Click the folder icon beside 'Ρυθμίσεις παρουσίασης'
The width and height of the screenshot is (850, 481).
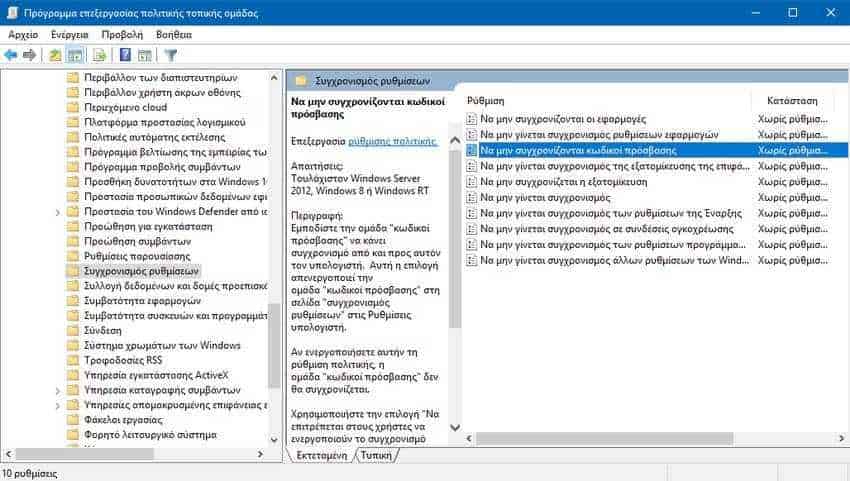tap(73, 256)
